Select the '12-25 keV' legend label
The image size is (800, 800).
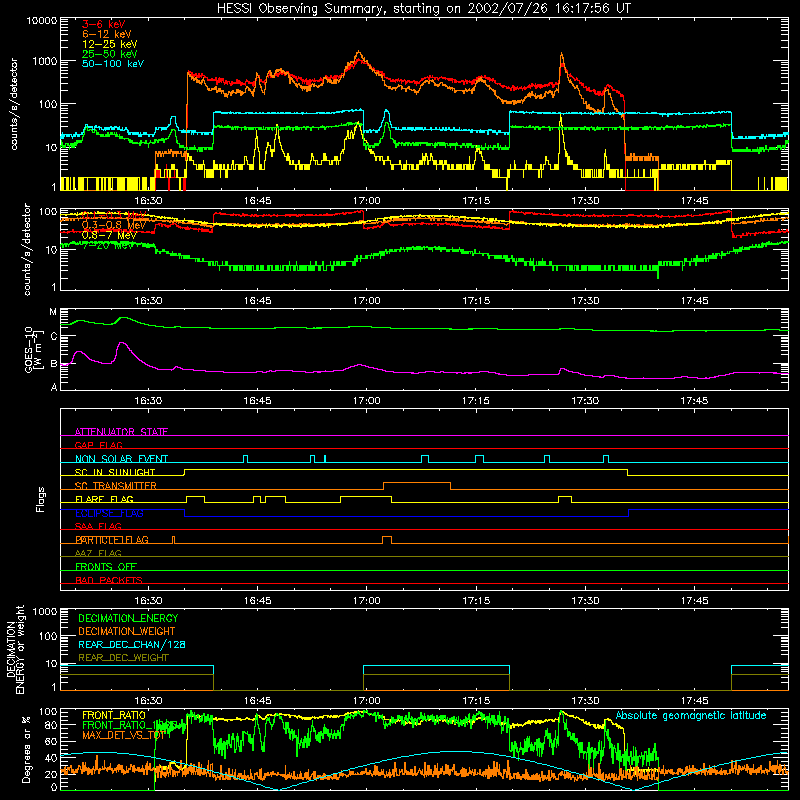click(x=110, y=44)
